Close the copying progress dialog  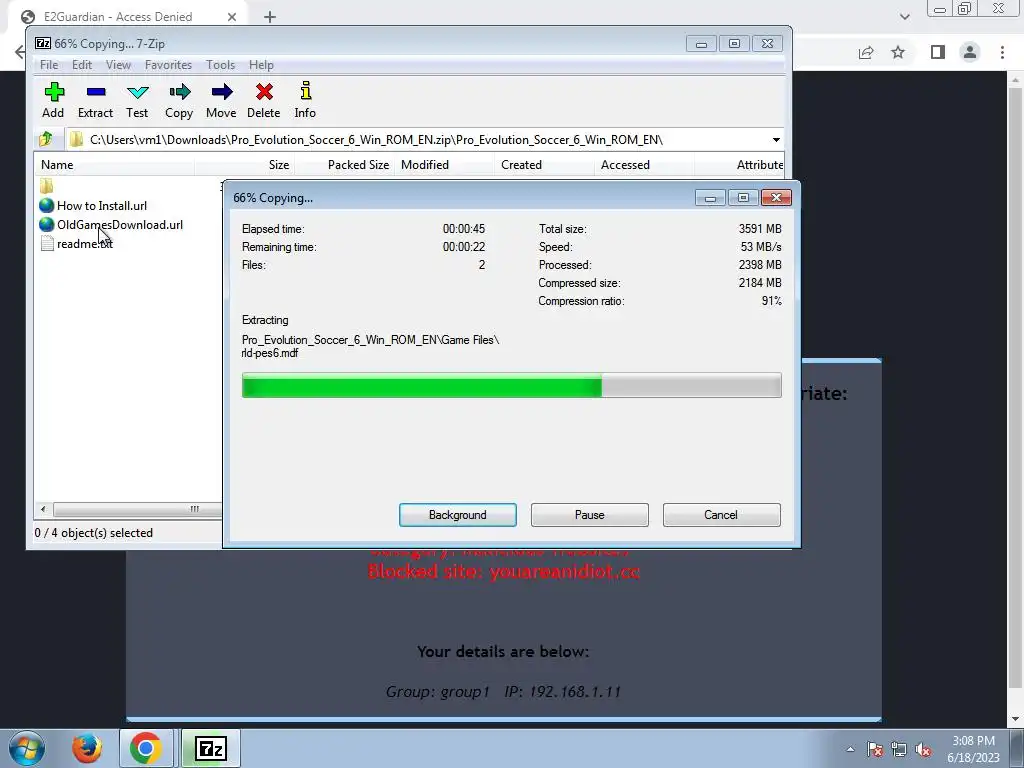tap(776, 198)
